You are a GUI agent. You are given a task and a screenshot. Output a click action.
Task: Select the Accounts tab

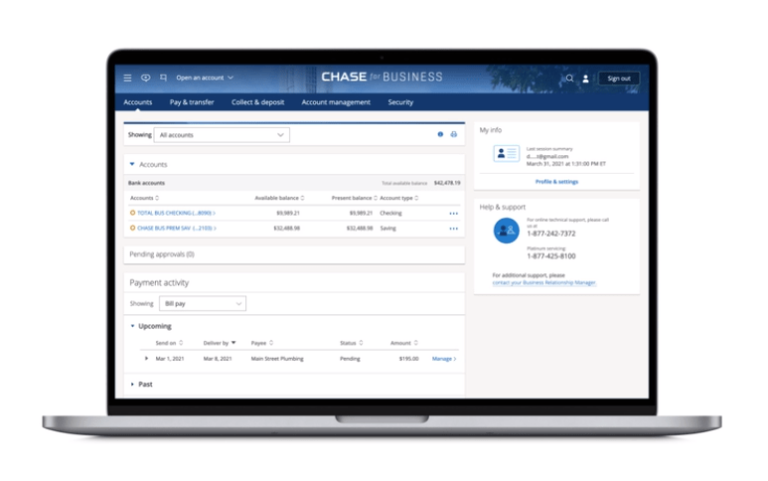[x=138, y=102]
